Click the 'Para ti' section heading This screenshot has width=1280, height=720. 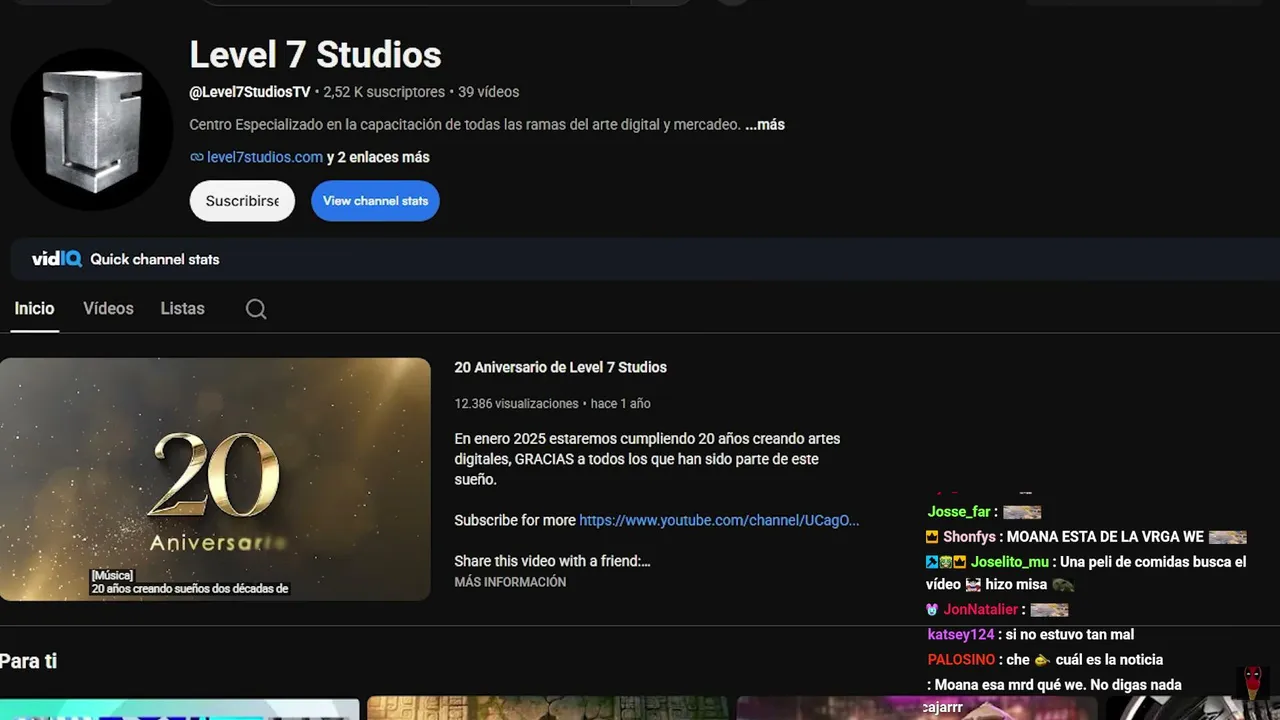(28, 661)
